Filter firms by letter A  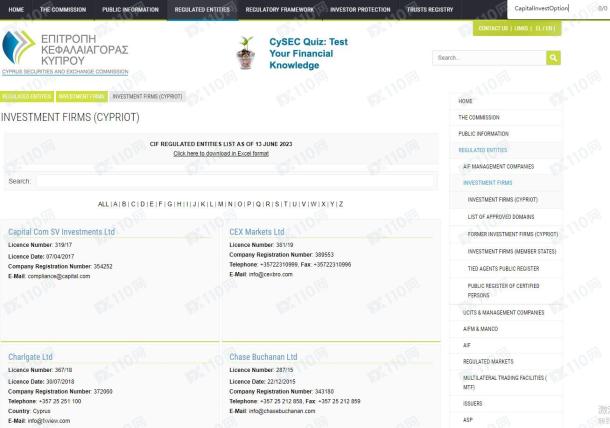[115, 204]
